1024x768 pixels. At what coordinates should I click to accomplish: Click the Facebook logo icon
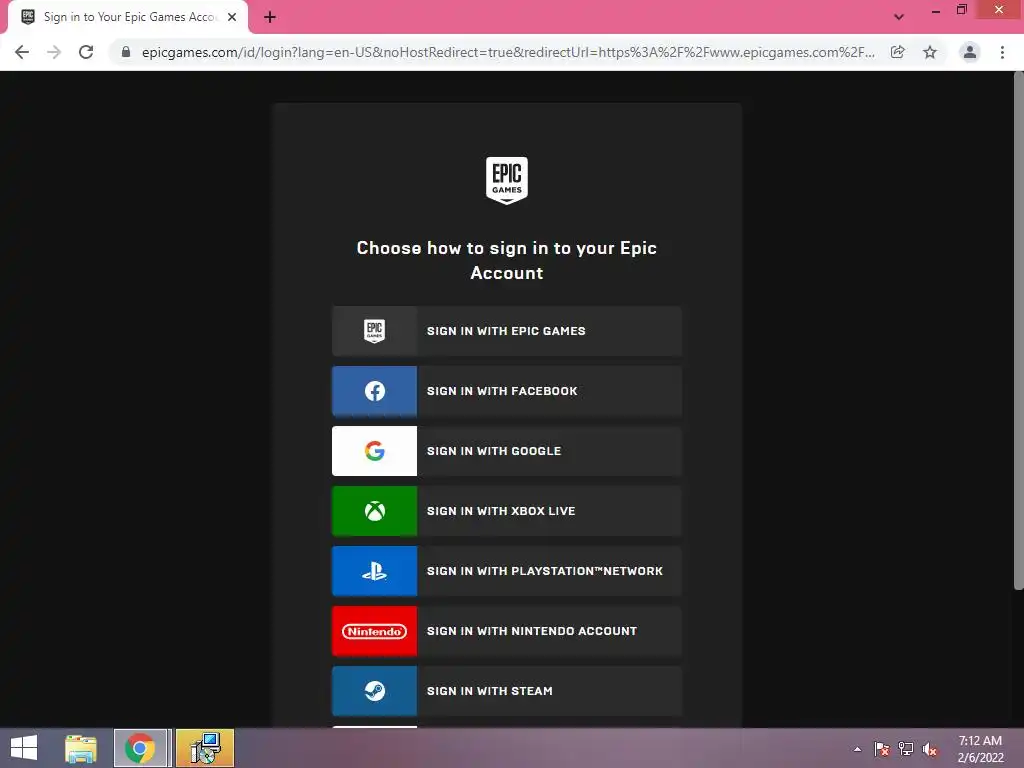point(374,391)
